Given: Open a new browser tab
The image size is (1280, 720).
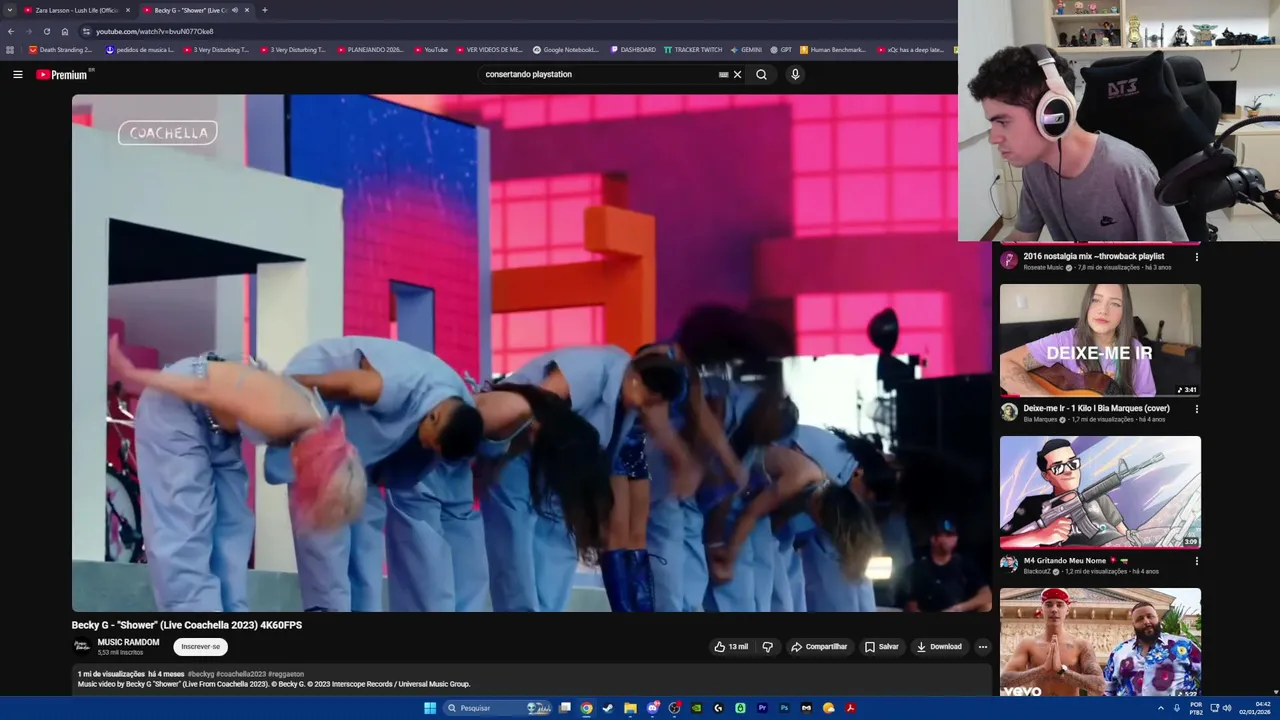Looking at the screenshot, I should coord(265,10).
